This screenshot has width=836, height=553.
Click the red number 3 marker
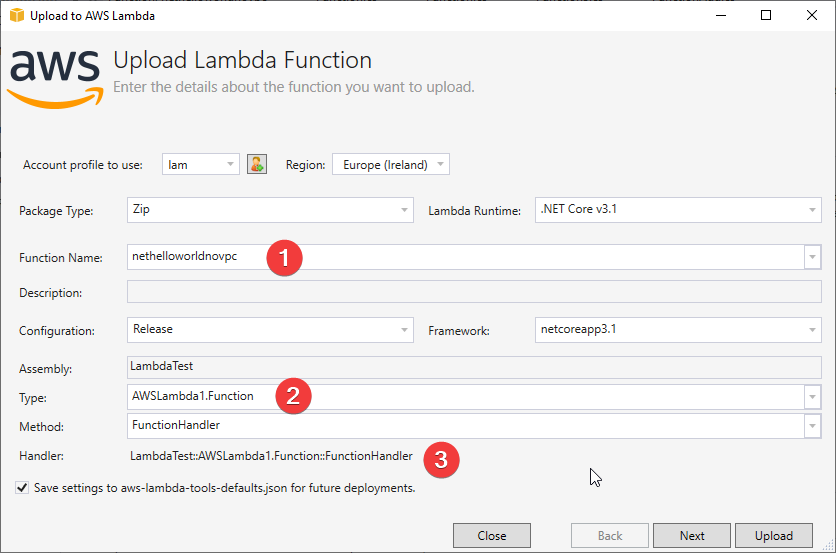pyautogui.click(x=441, y=460)
